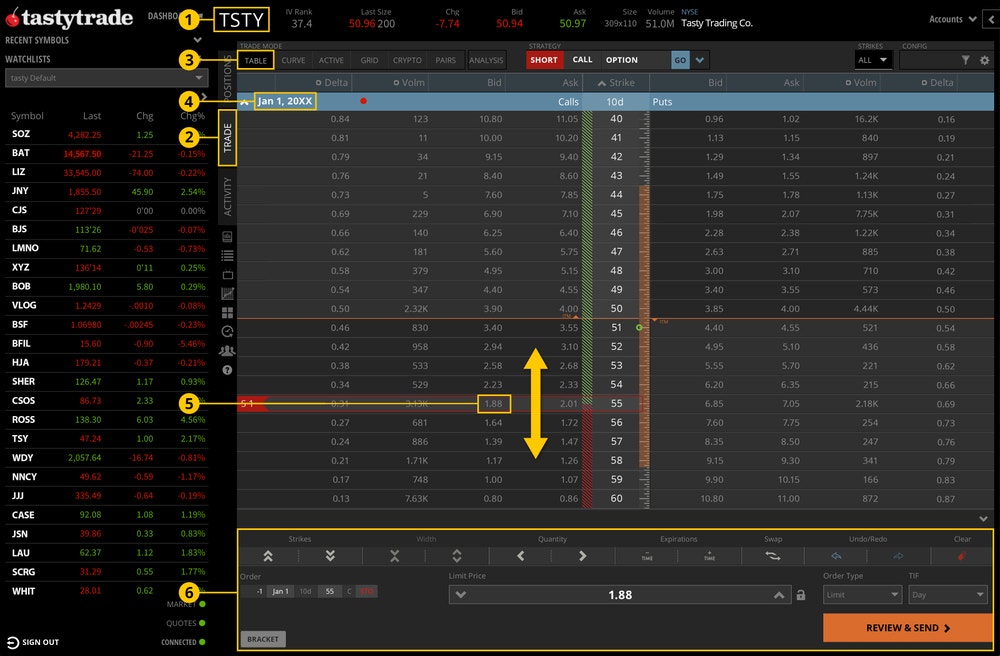
Task: Raise limit price with up arrow
Action: 779,595
